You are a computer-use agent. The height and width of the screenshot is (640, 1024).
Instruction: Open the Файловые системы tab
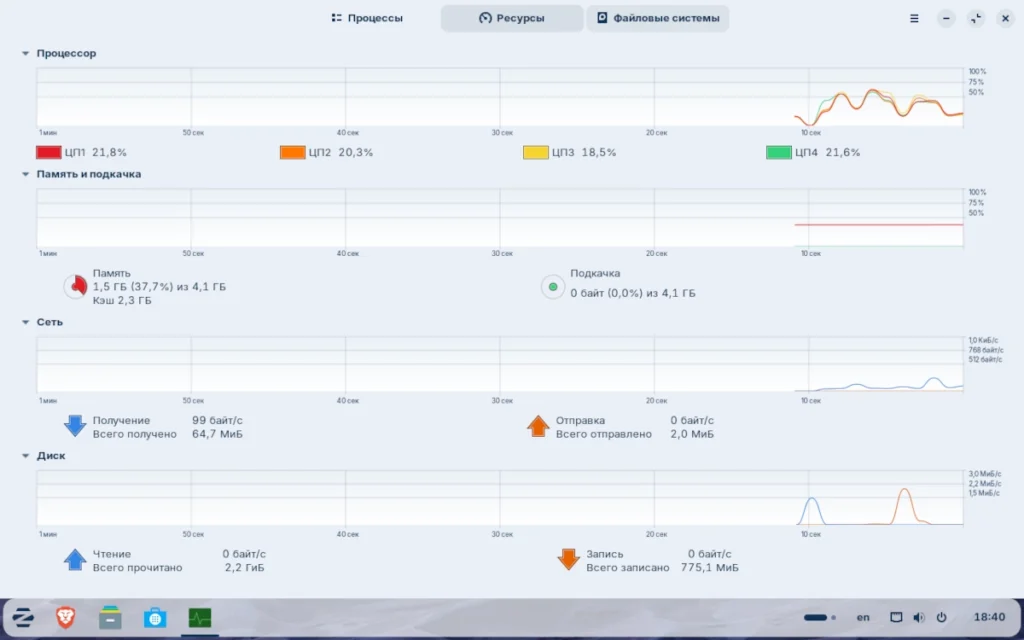pos(658,18)
